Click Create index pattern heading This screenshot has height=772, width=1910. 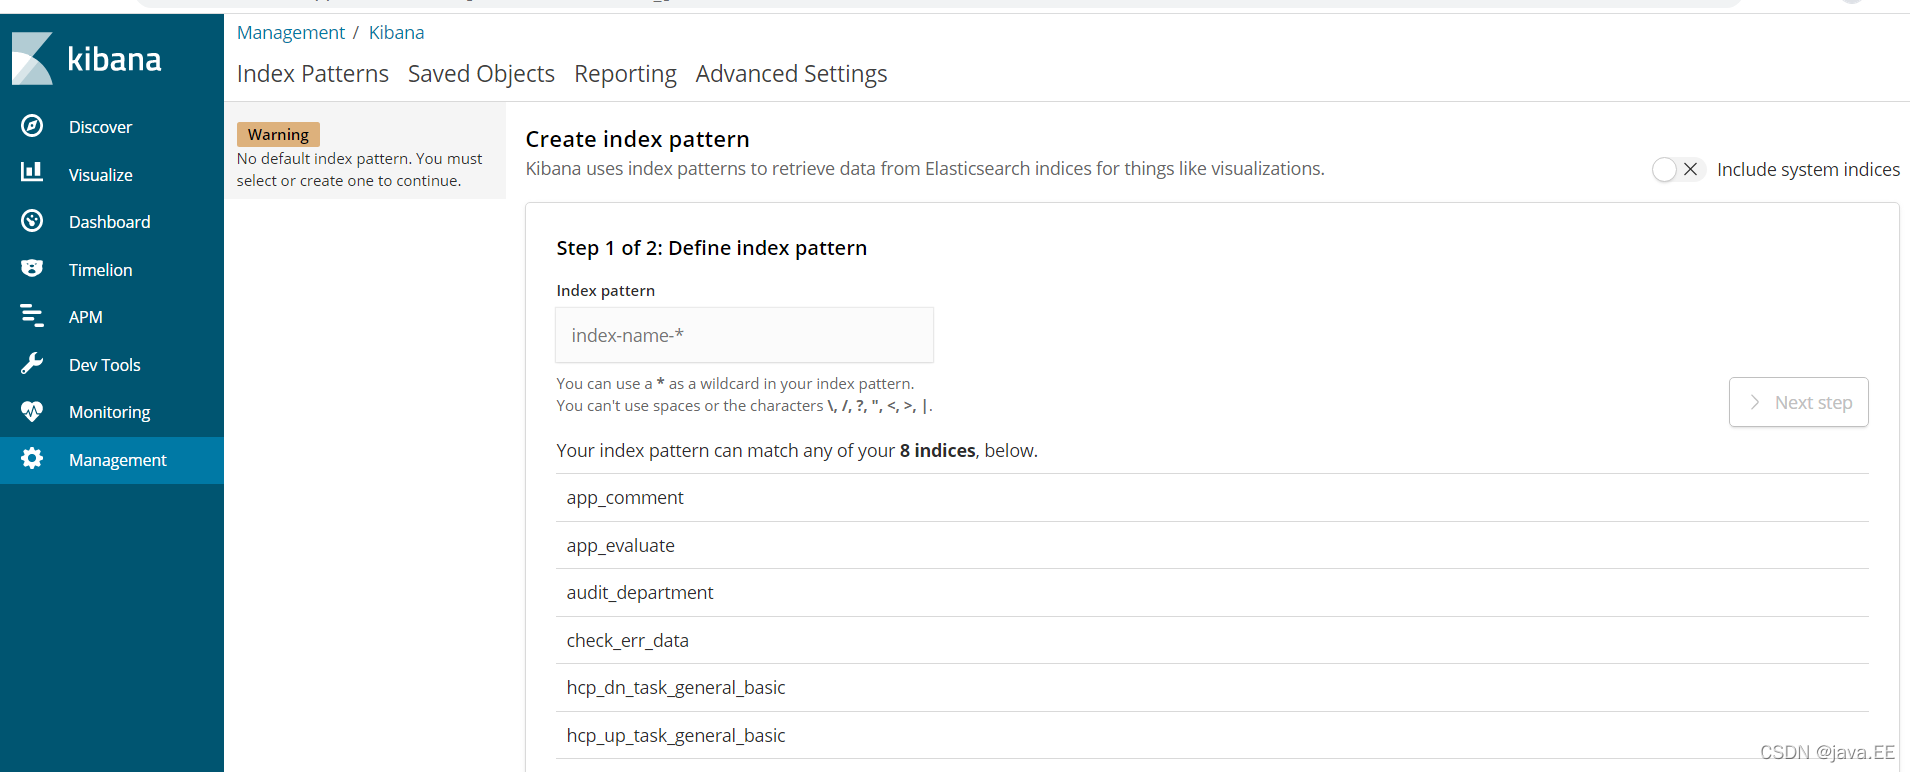click(637, 139)
